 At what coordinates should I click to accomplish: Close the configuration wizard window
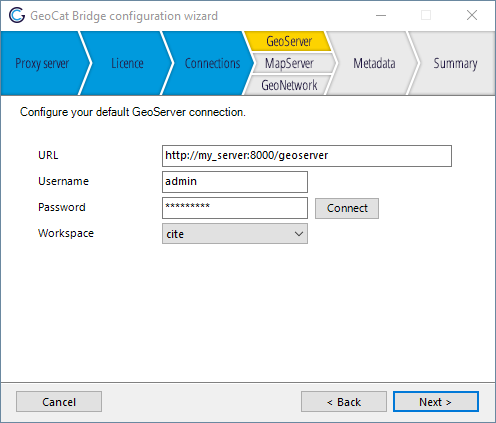tap(472, 15)
